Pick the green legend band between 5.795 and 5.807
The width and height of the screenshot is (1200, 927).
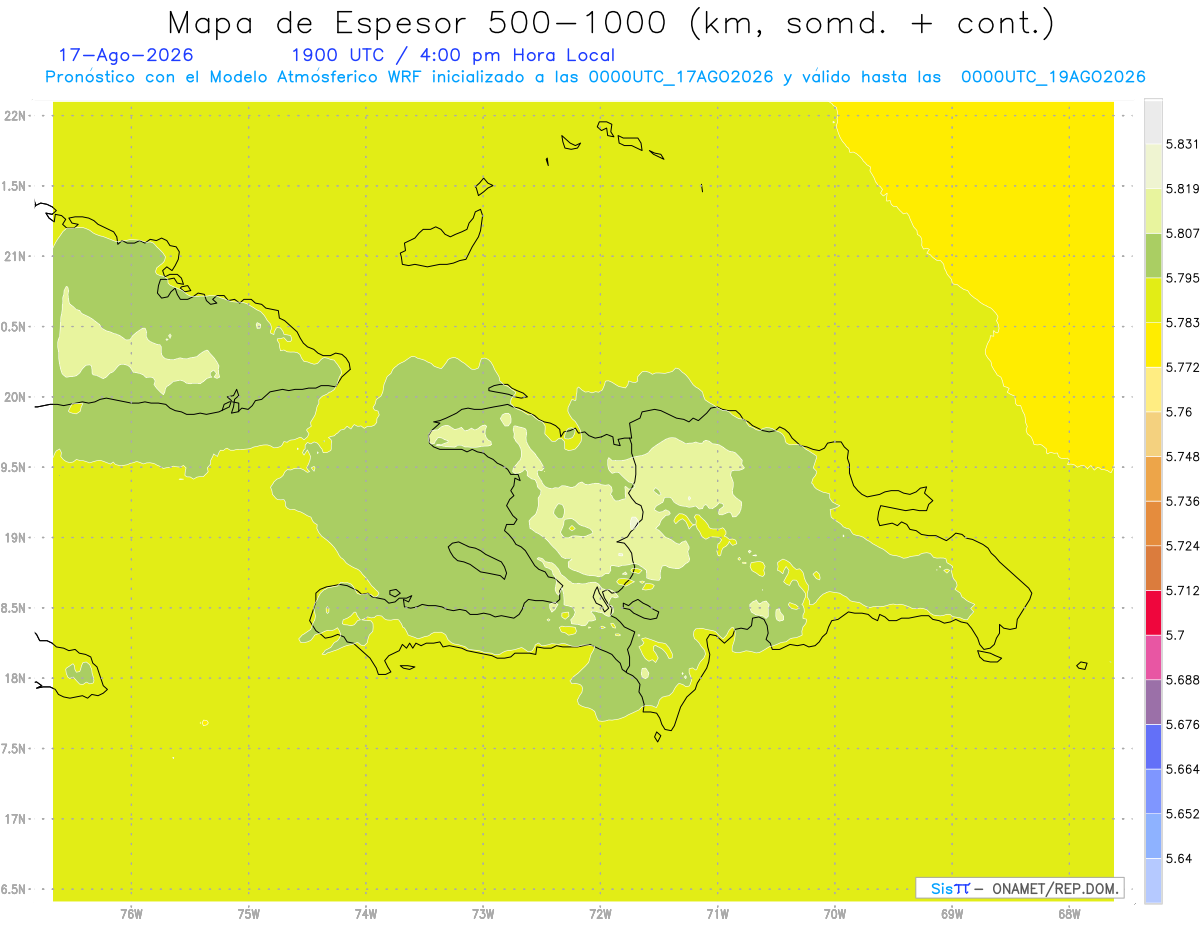pos(1153,256)
